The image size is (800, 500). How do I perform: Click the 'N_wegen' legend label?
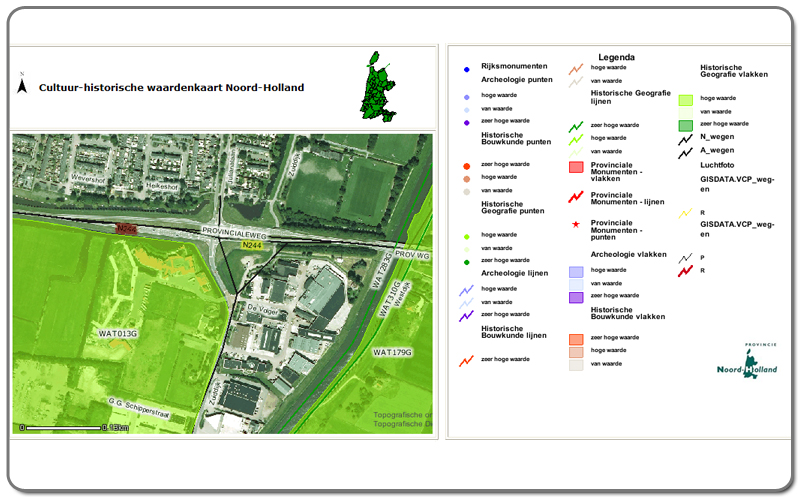click(x=717, y=137)
